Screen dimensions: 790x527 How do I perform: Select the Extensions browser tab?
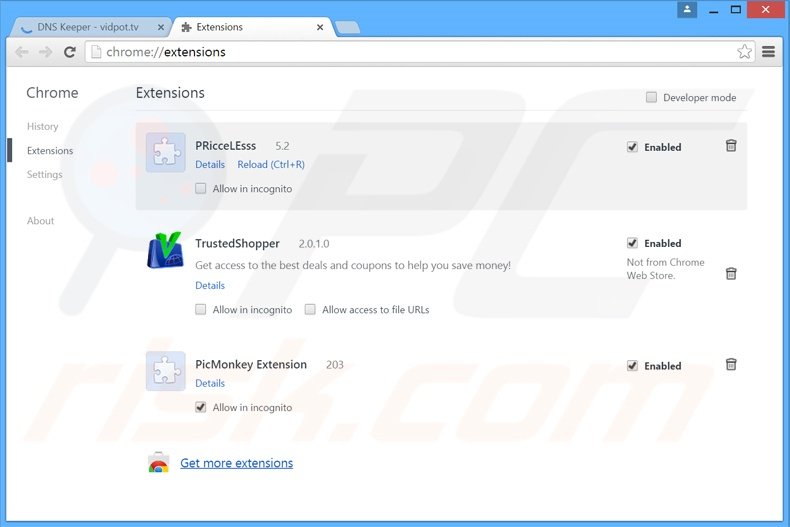(x=252, y=27)
